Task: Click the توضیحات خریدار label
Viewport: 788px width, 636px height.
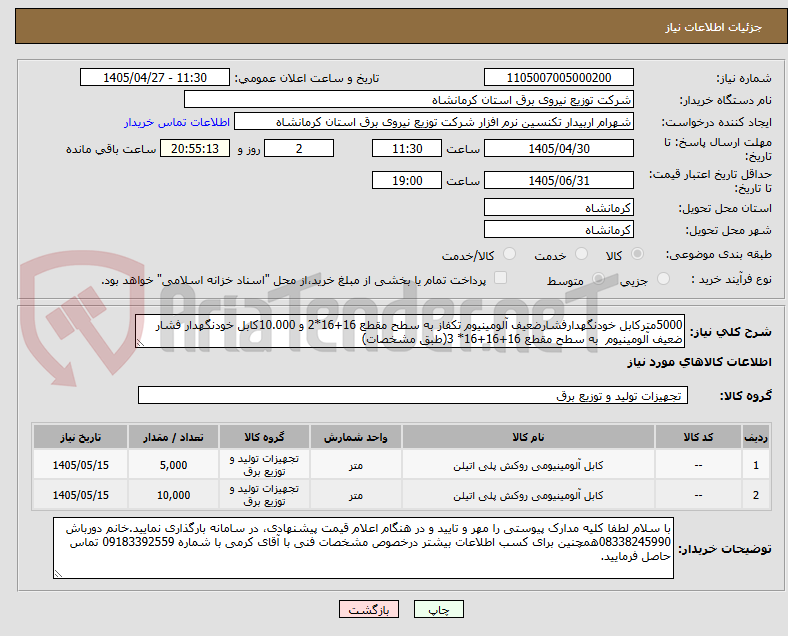Action: point(725,549)
